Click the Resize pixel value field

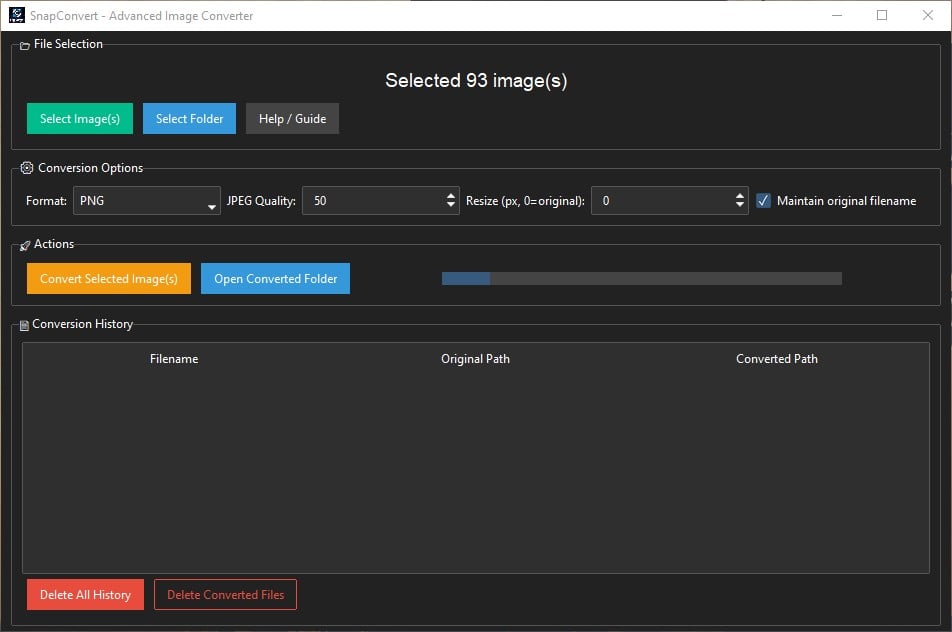660,200
